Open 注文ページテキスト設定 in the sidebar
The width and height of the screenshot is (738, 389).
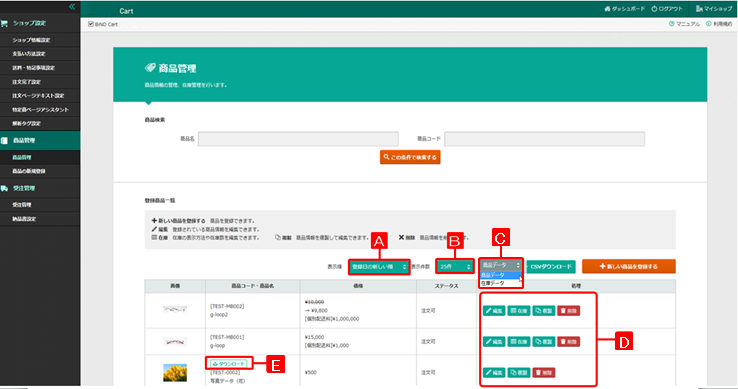pos(38,96)
